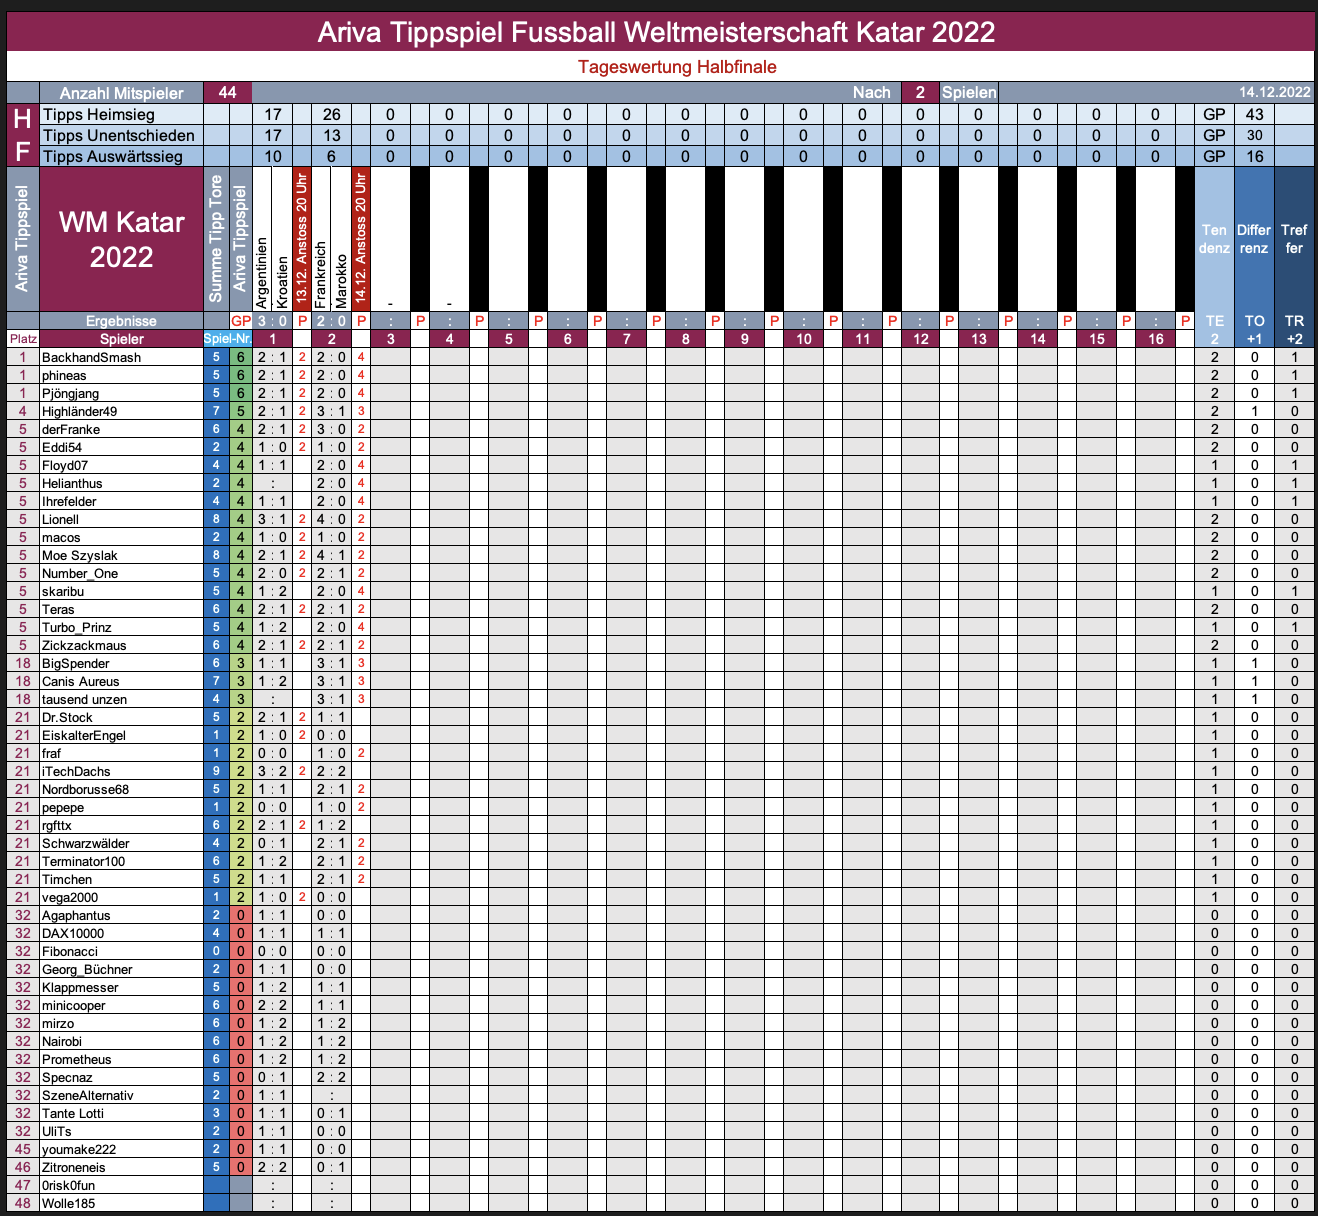
Task: Select the 'Treffer' column header
Action: point(1294,239)
